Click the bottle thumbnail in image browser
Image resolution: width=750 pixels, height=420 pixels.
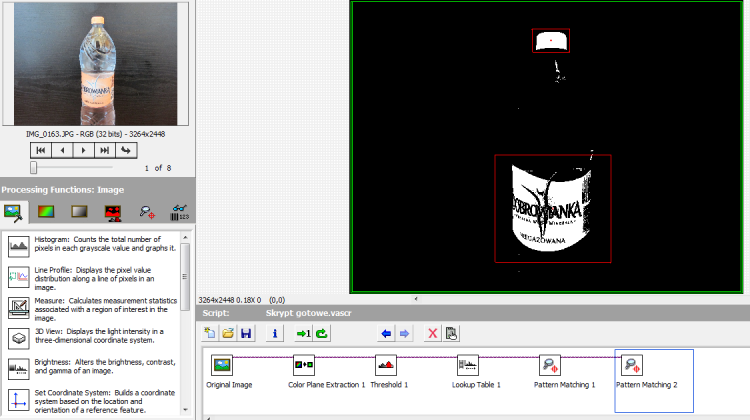point(96,64)
